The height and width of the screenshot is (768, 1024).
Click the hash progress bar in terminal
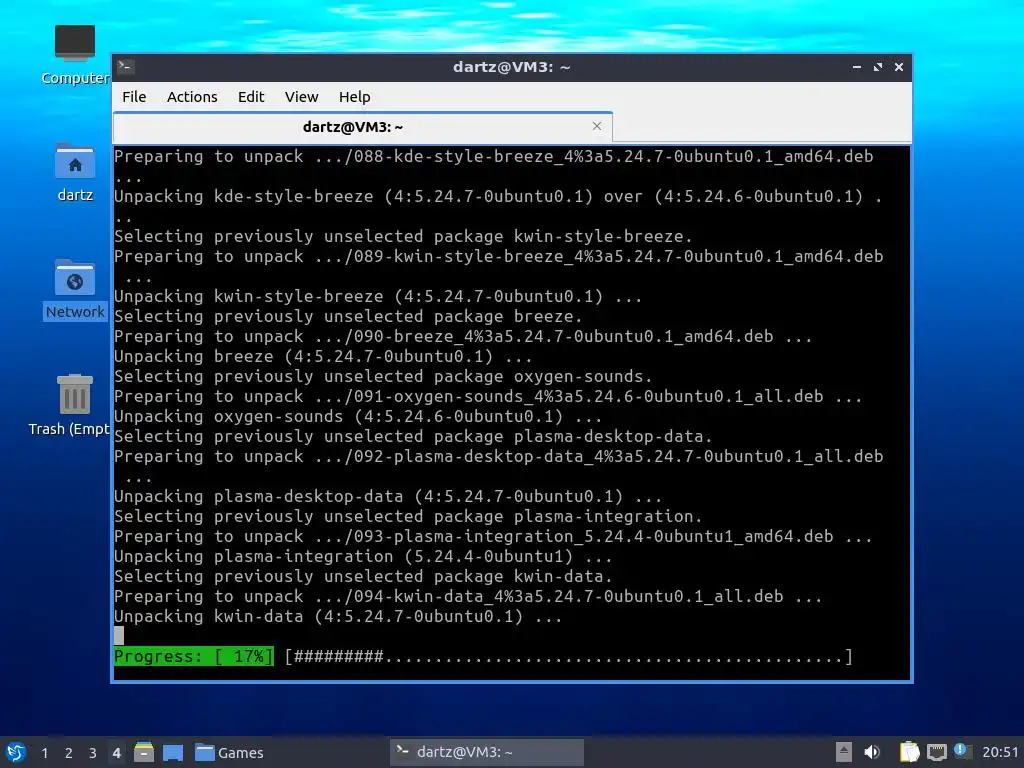click(569, 656)
